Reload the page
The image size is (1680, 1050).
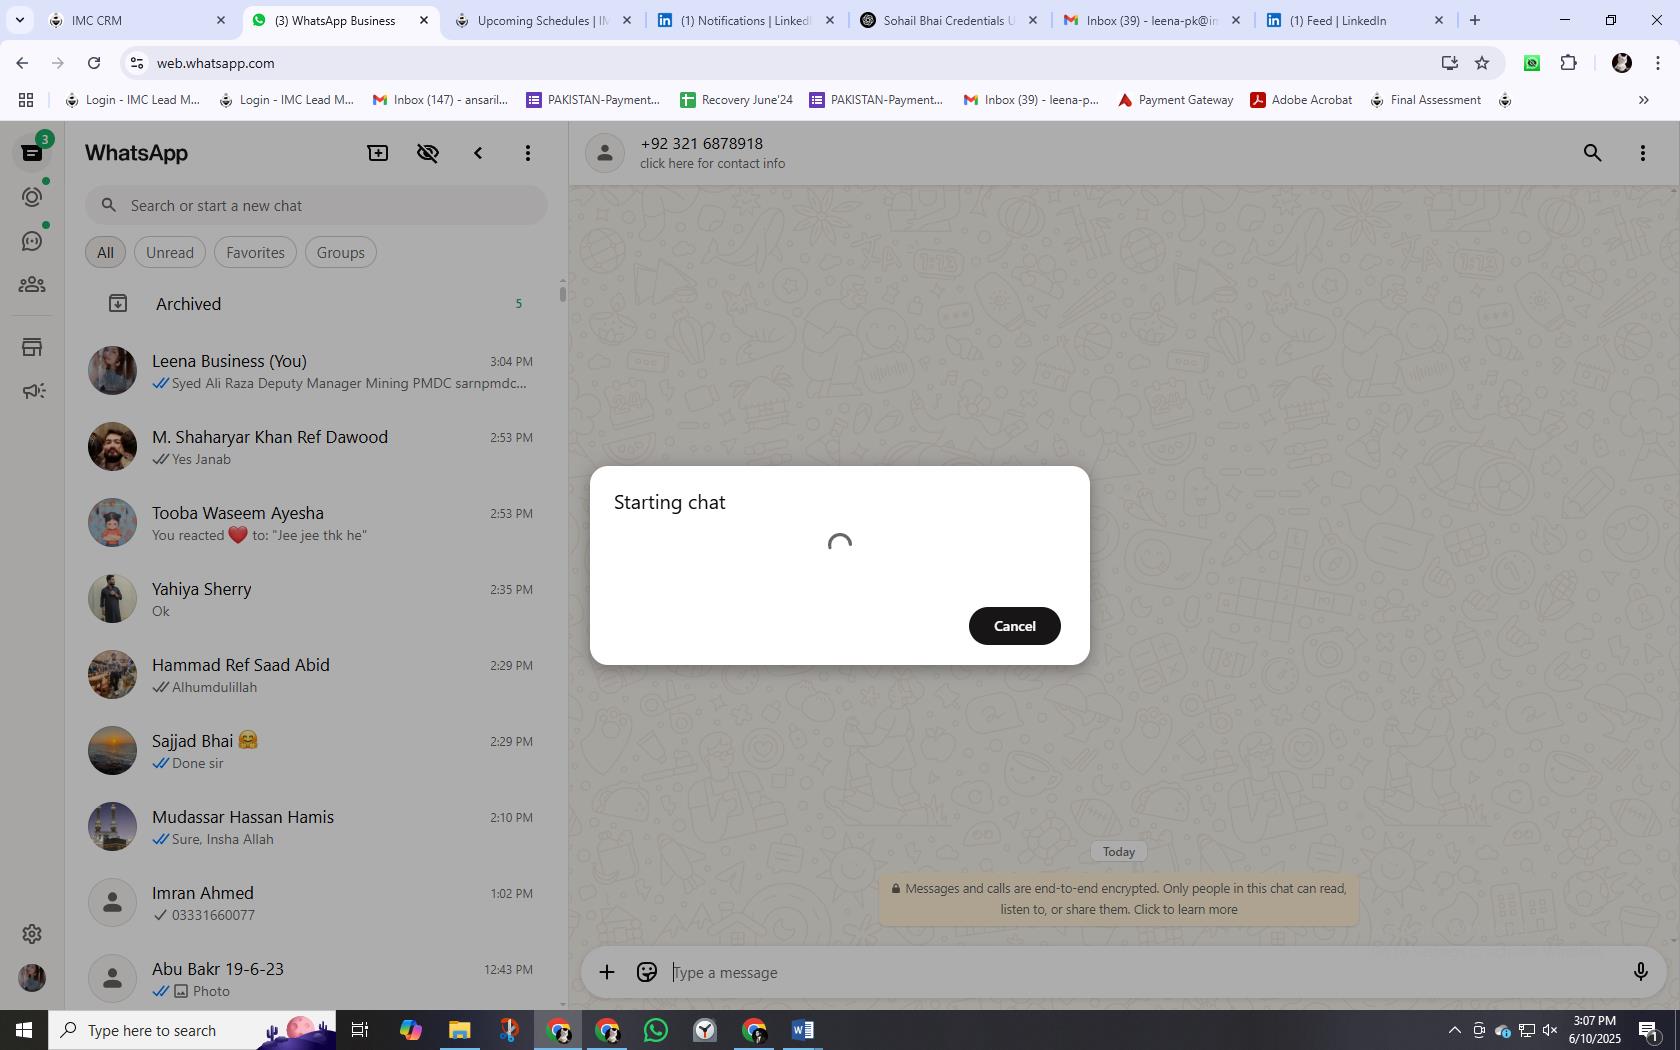point(94,63)
